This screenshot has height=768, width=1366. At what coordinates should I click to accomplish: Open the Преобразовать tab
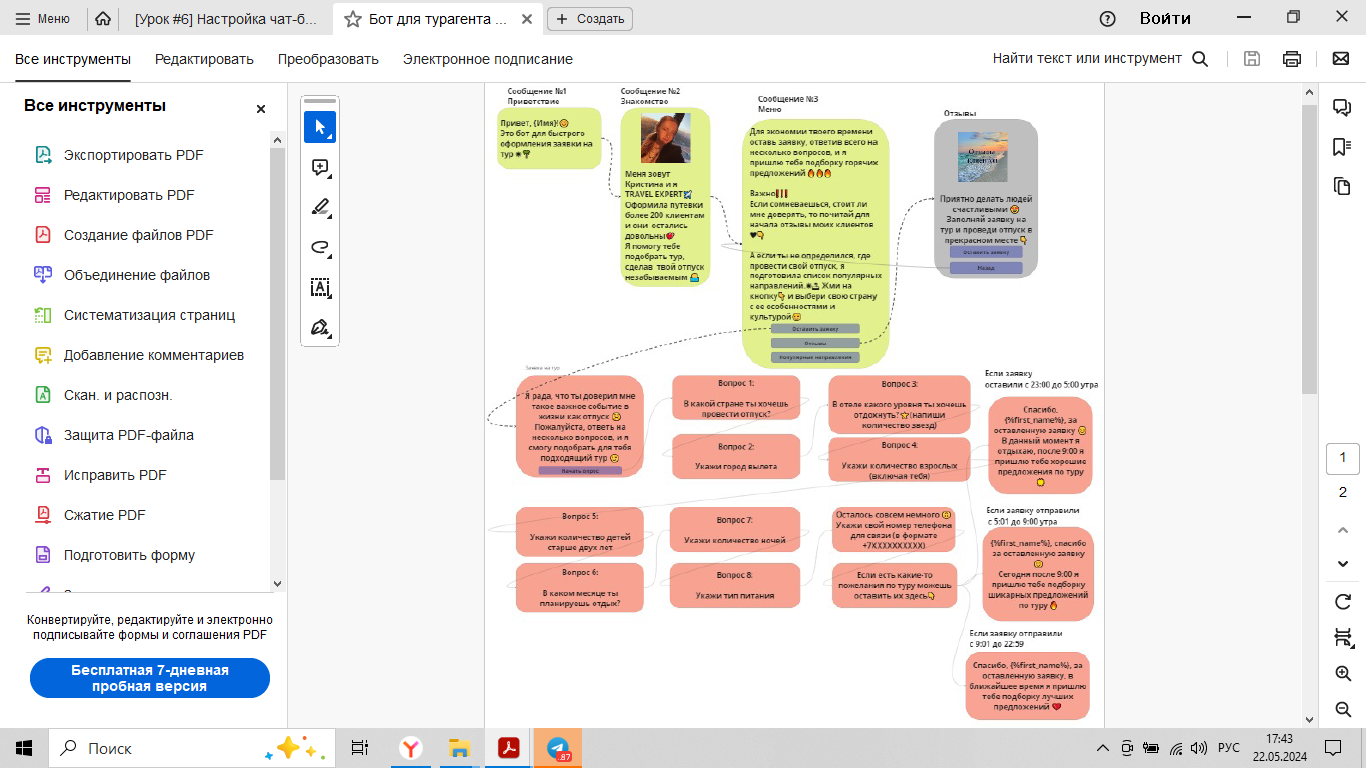(328, 59)
